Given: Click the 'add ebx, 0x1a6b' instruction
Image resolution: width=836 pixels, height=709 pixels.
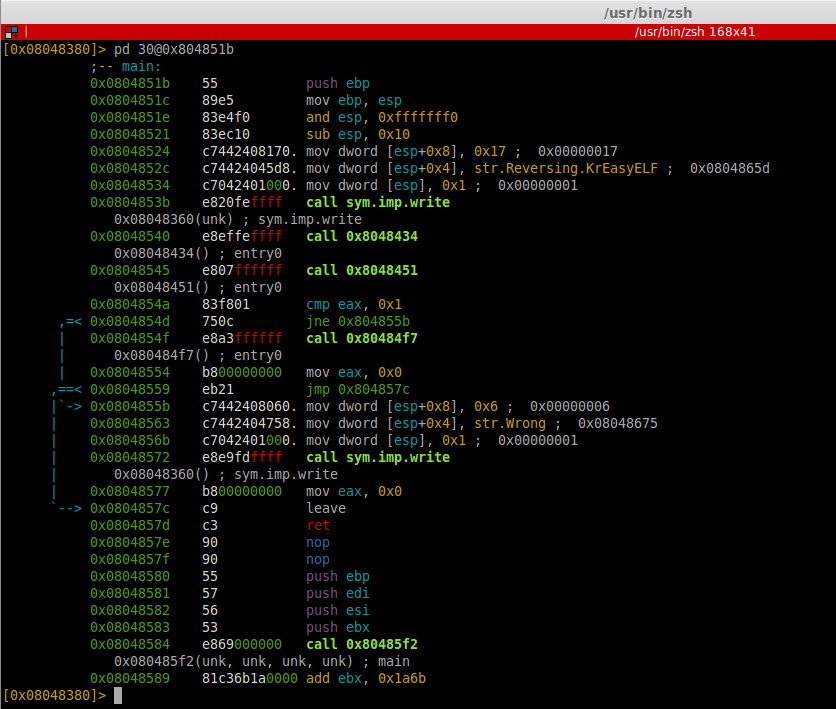Looking at the screenshot, I should (366, 679).
